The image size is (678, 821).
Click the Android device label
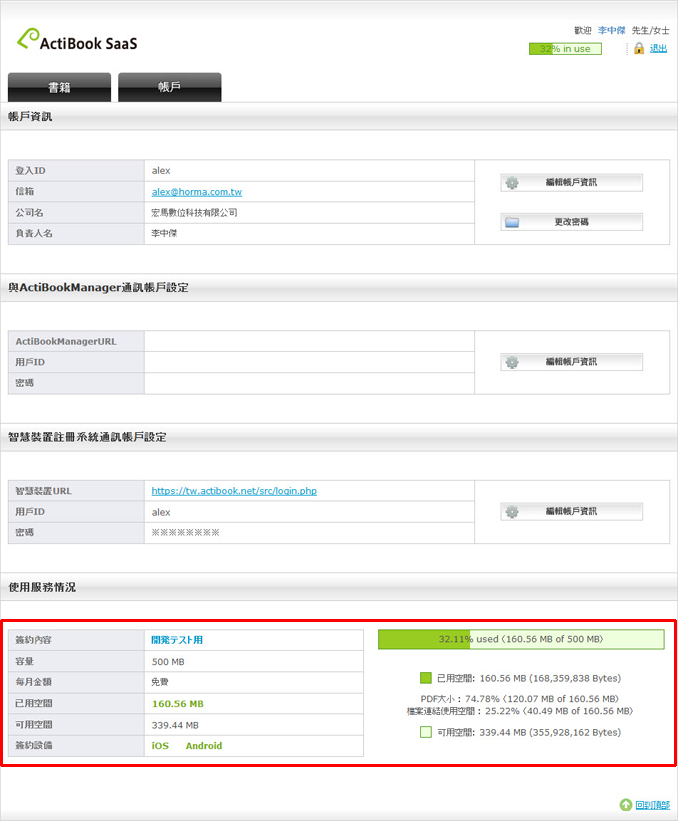coord(204,746)
